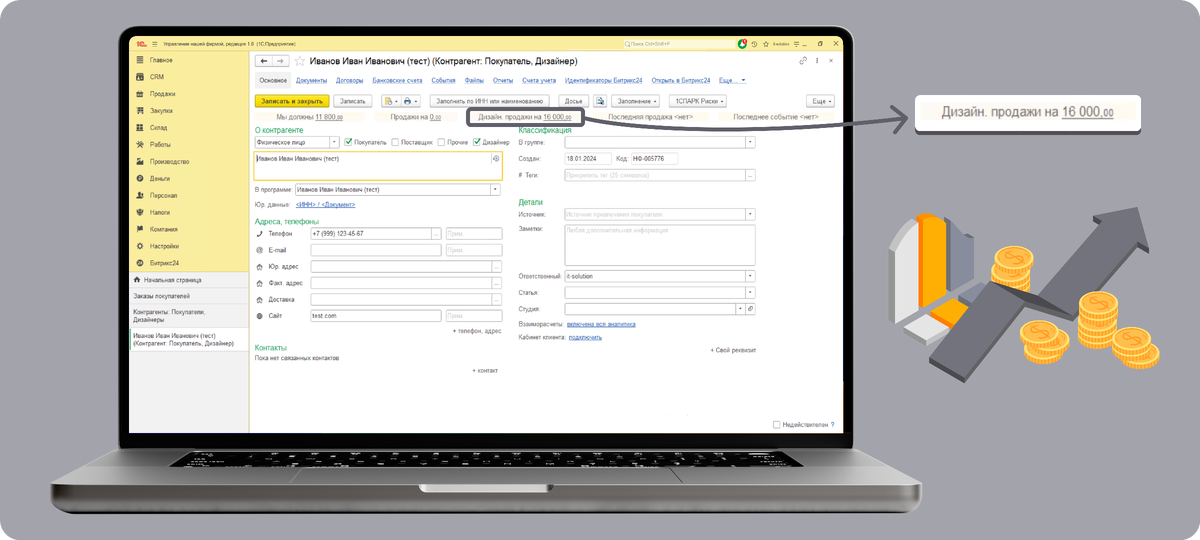
Task: Click the phone number input field
Action: point(370,233)
